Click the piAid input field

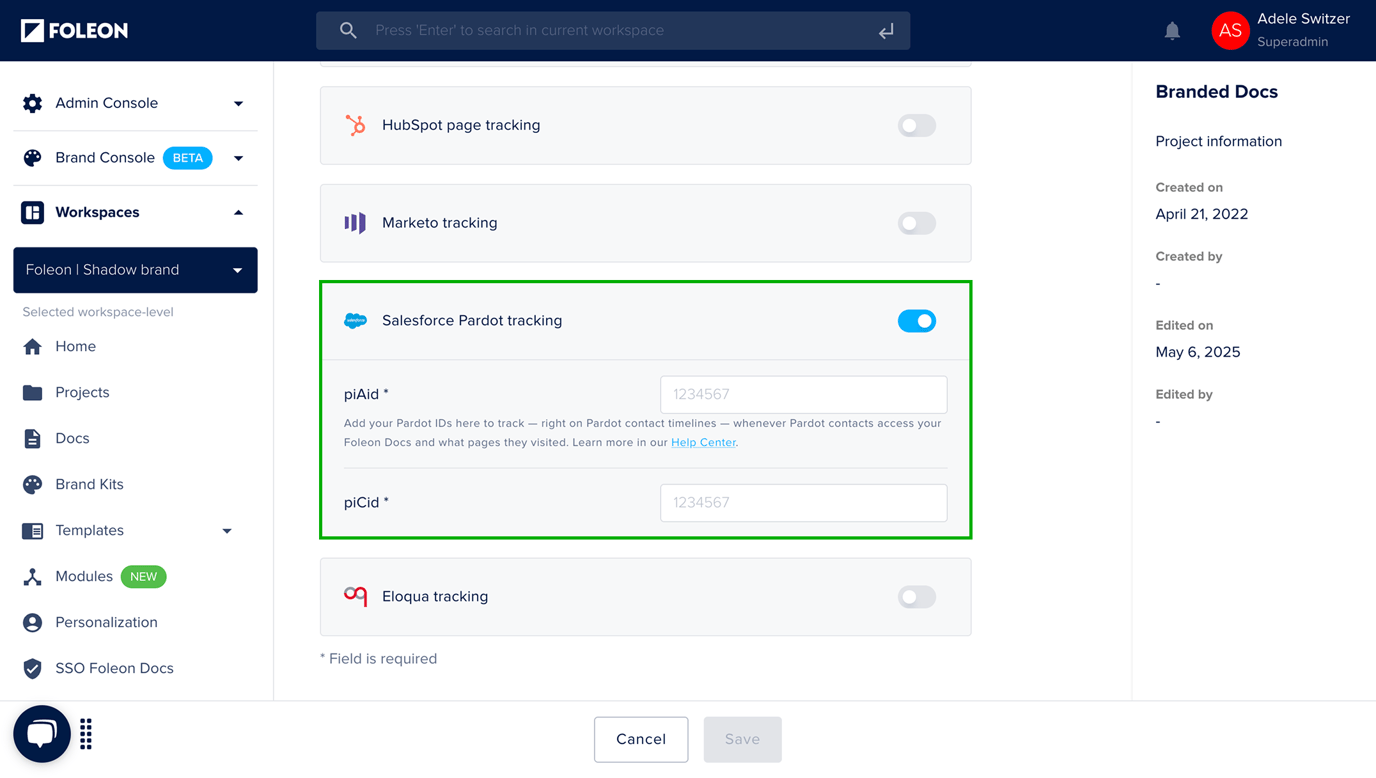click(803, 394)
